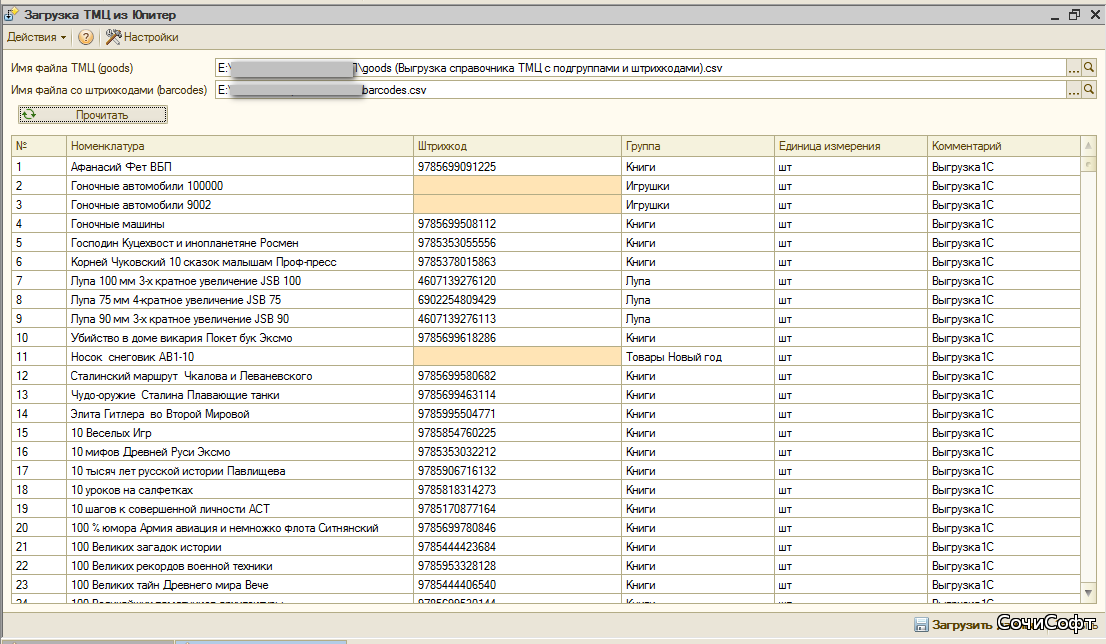Click barcode 9785444406540

click(456, 586)
